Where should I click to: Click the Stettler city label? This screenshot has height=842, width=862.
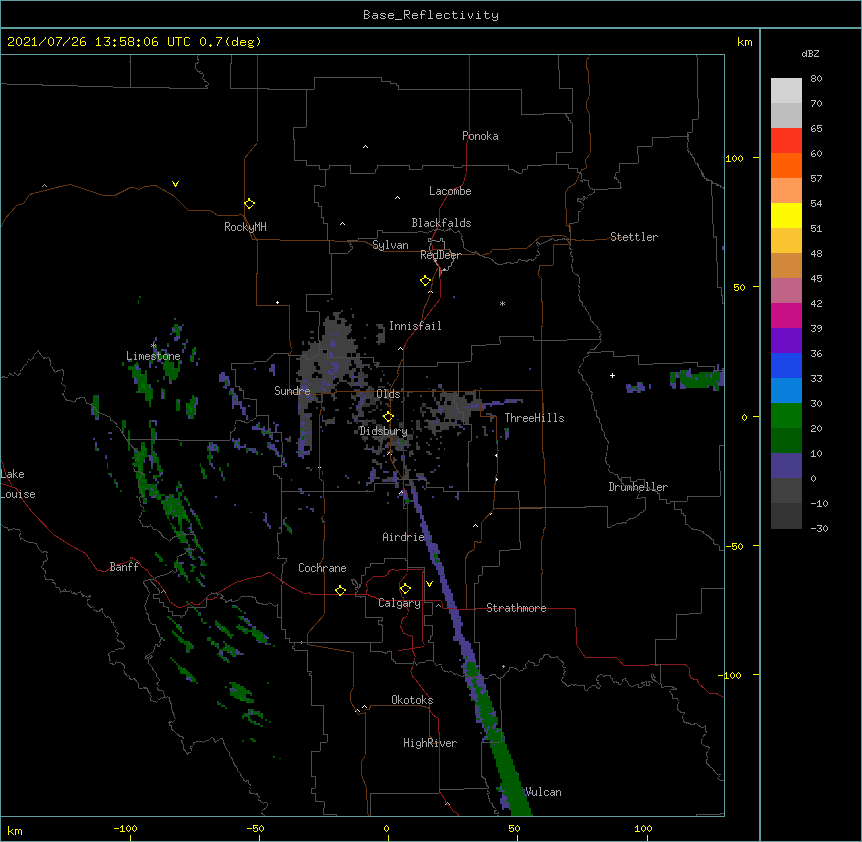(634, 237)
